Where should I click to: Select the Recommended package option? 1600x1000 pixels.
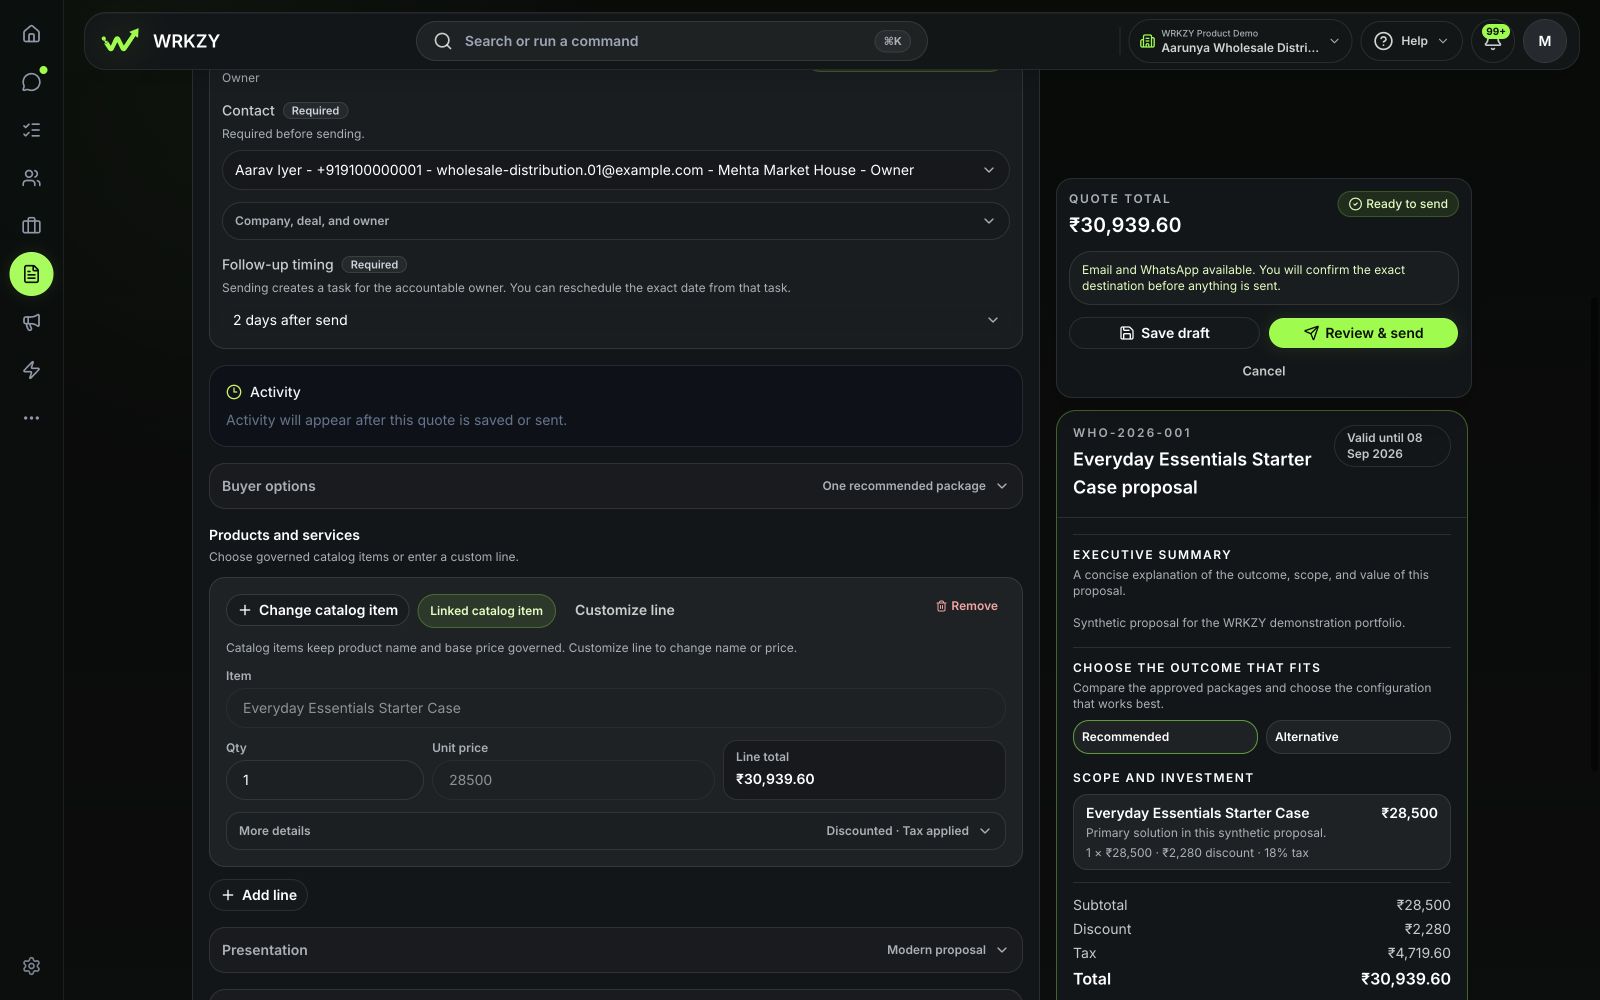1165,737
